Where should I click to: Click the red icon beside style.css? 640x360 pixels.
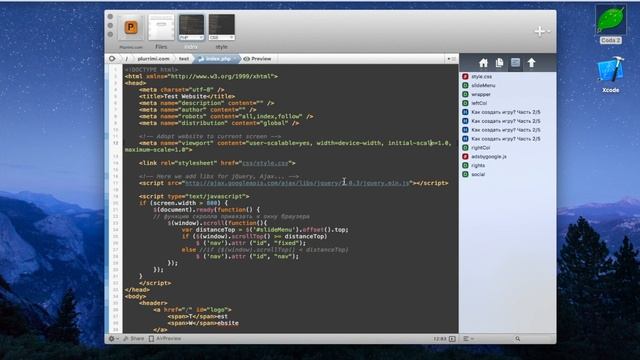click(465, 76)
